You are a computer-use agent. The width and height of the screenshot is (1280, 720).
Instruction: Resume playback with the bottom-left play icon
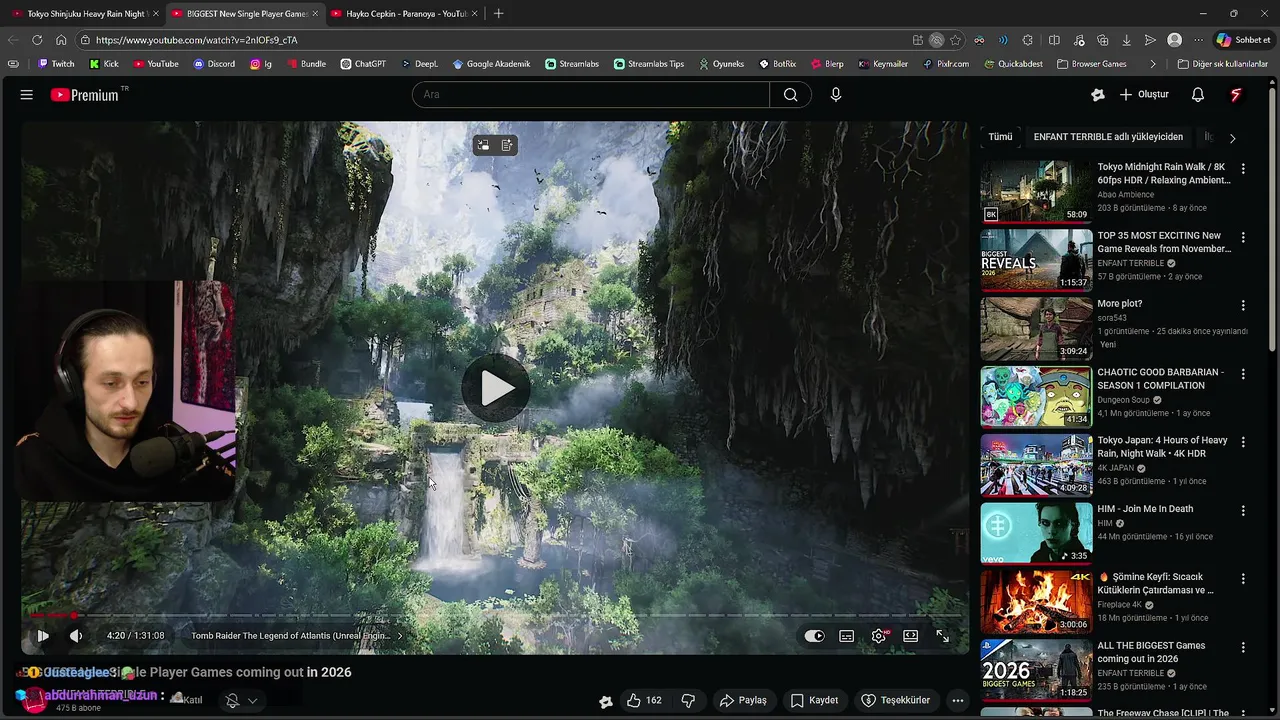43,636
